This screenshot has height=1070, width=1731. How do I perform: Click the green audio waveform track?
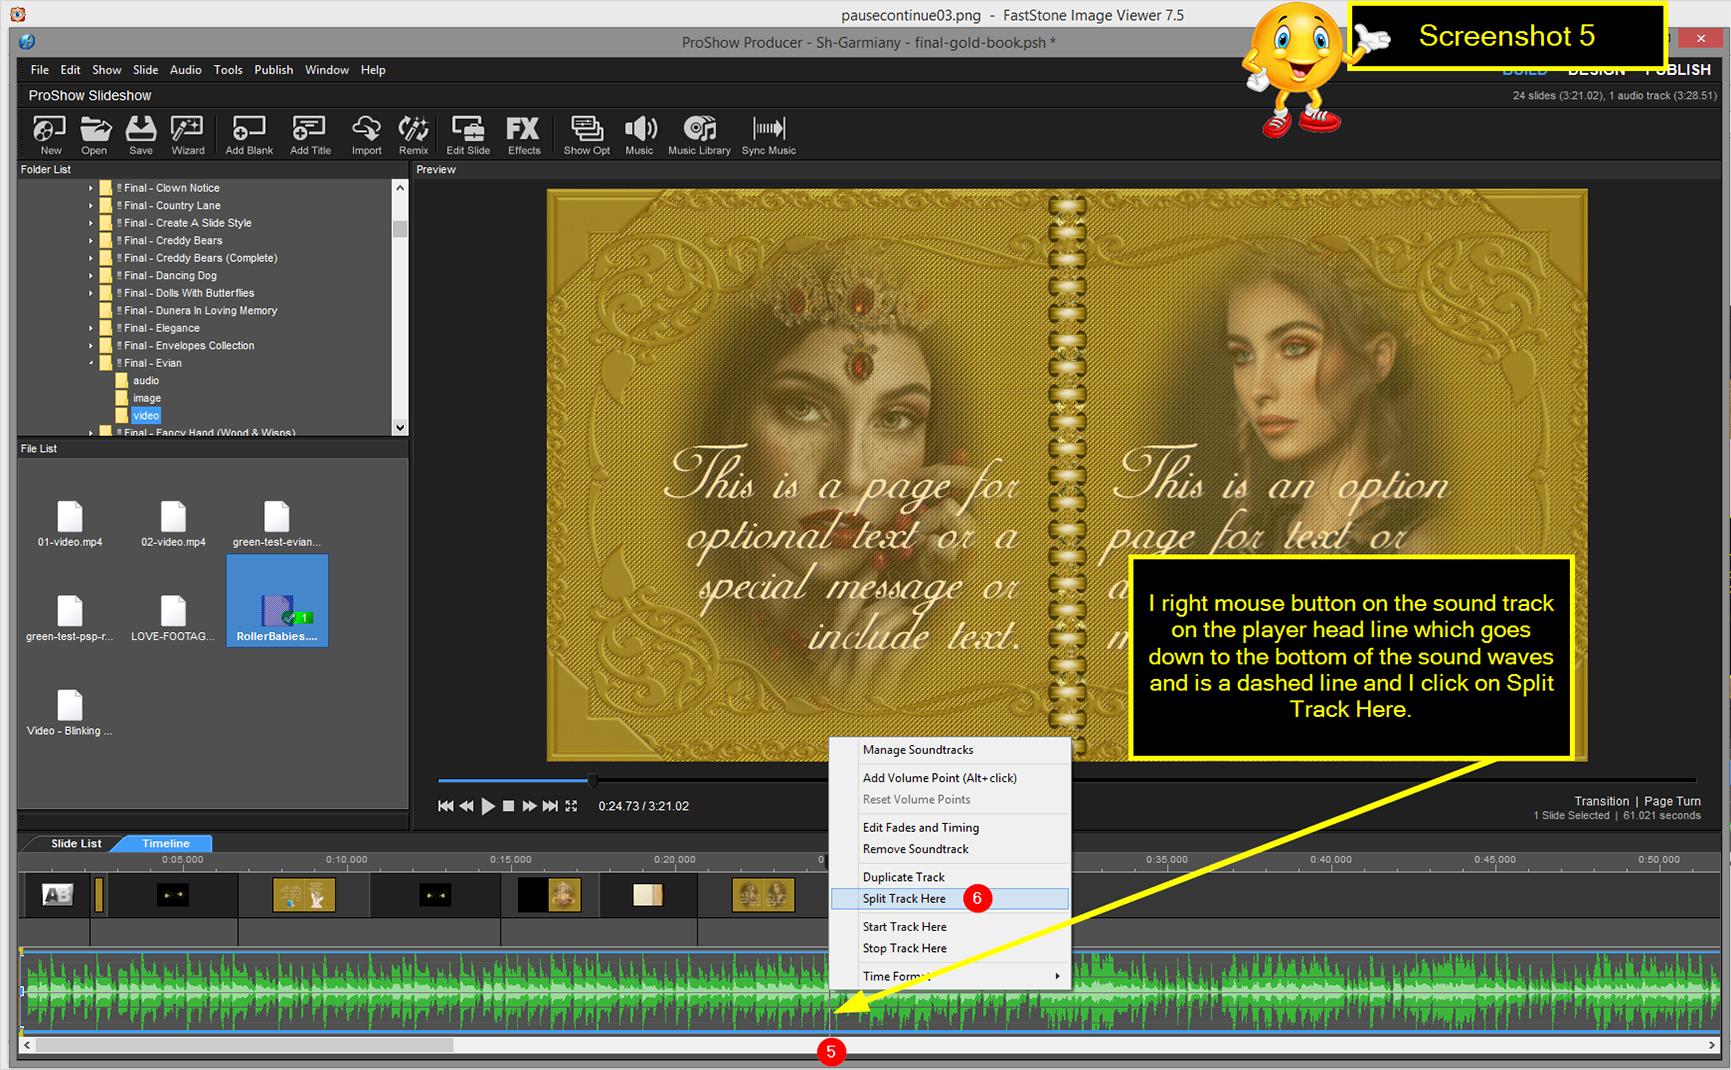(870, 992)
